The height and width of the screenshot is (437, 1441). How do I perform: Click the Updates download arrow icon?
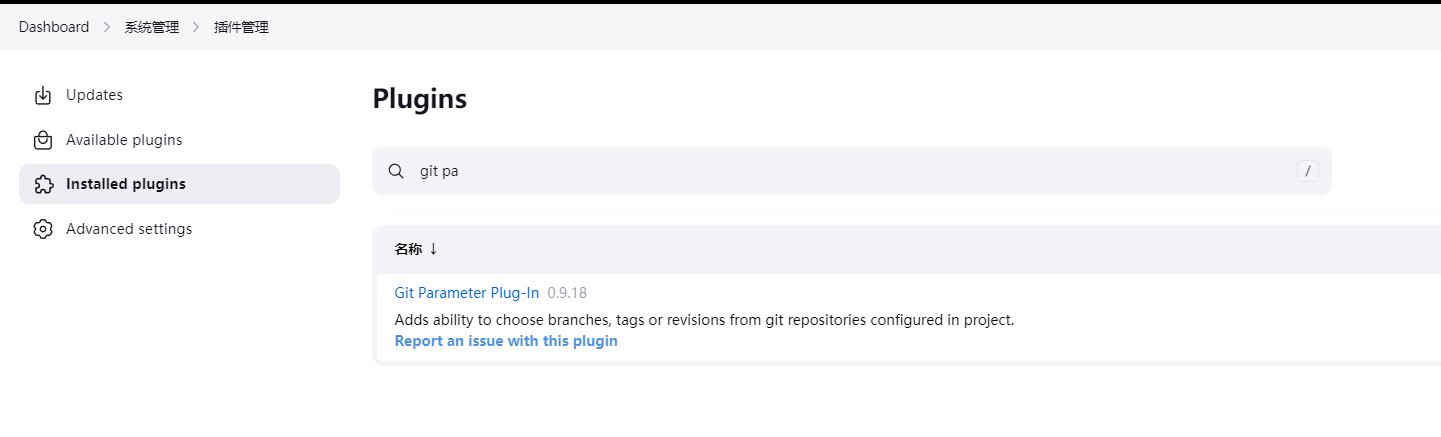click(x=42, y=95)
